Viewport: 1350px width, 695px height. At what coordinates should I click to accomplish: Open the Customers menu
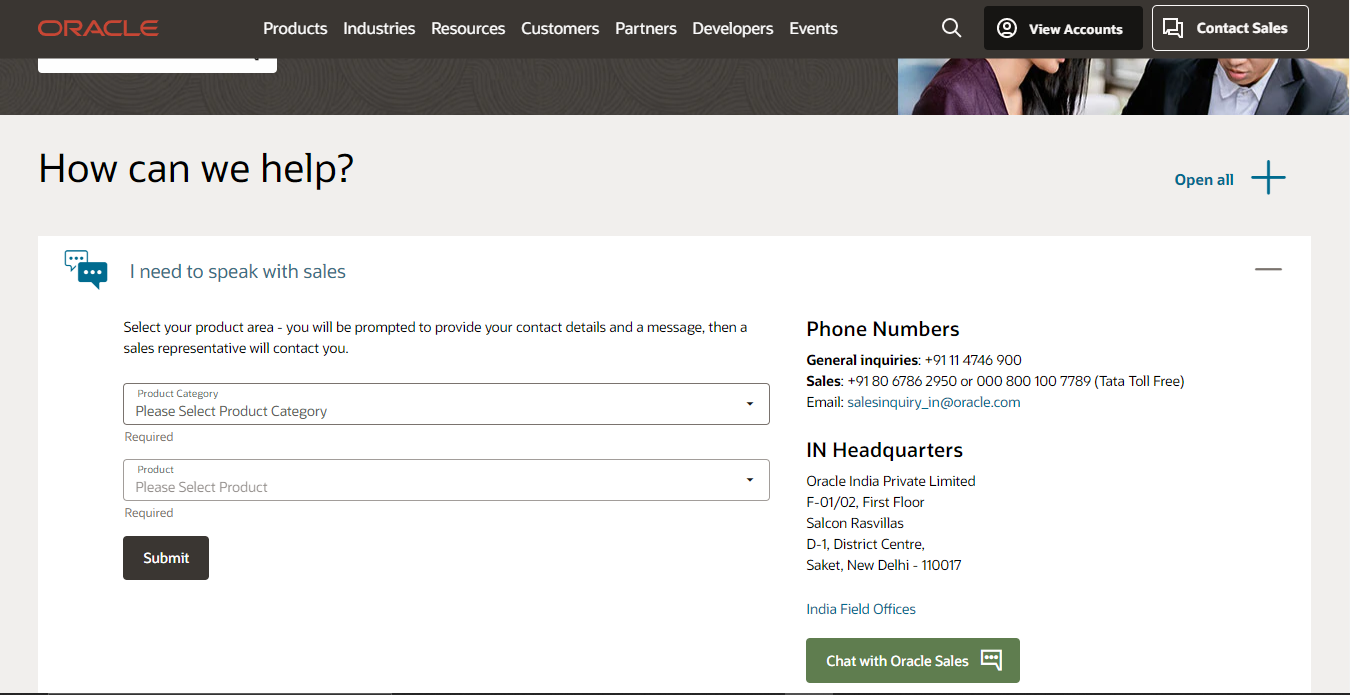(x=560, y=28)
